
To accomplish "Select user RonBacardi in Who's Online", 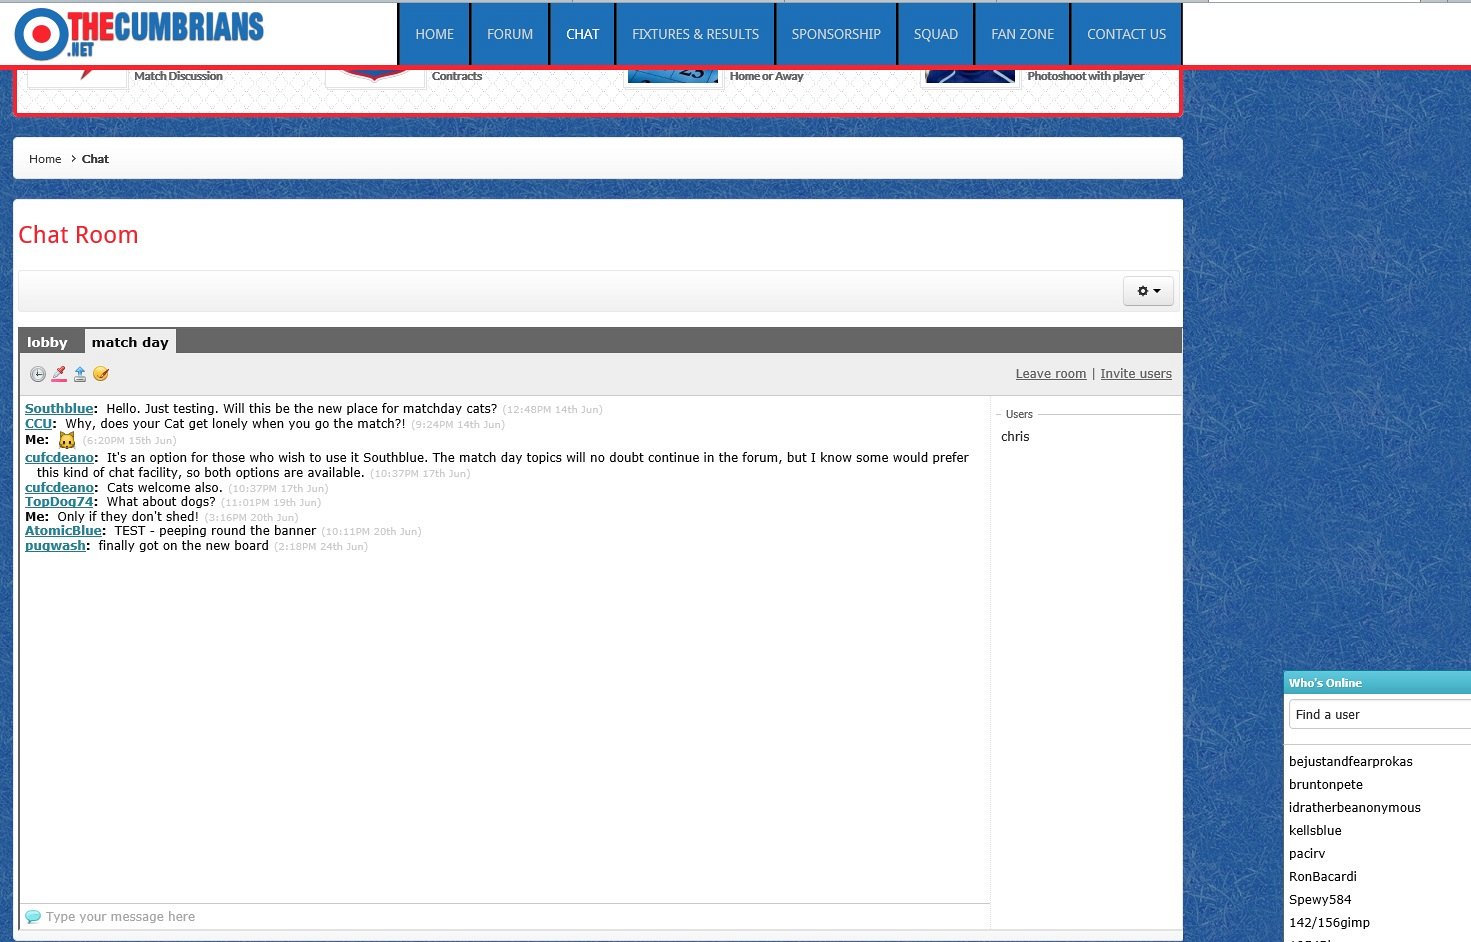I will point(1323,877).
